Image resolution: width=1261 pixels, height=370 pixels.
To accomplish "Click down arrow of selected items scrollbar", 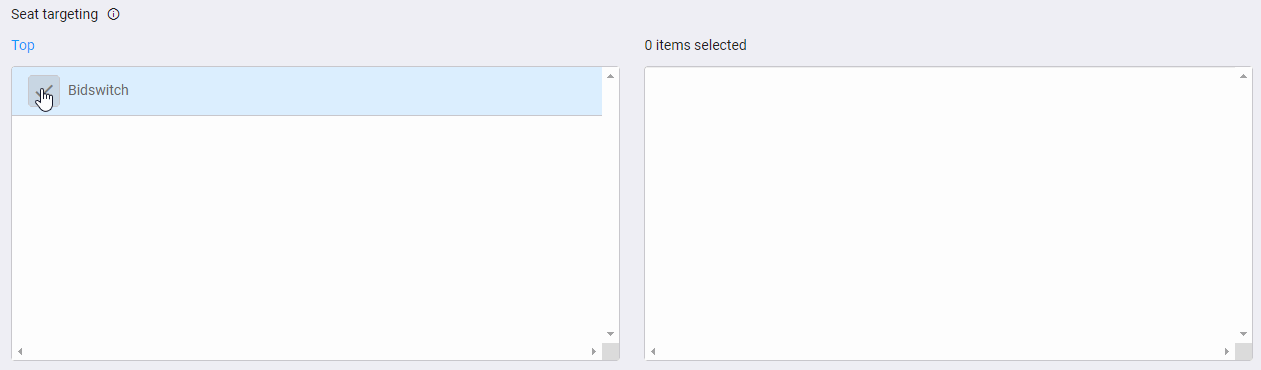I will click(1243, 334).
